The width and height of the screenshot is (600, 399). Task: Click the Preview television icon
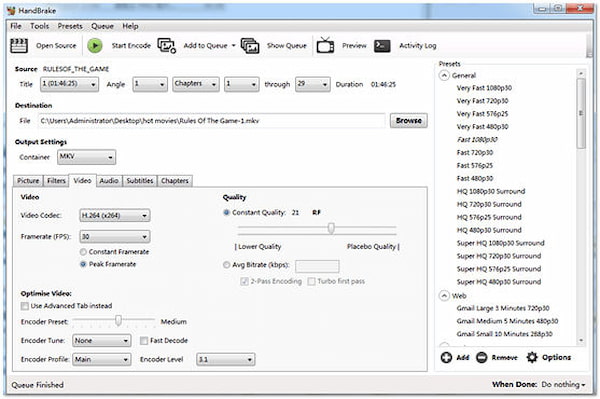pos(325,45)
